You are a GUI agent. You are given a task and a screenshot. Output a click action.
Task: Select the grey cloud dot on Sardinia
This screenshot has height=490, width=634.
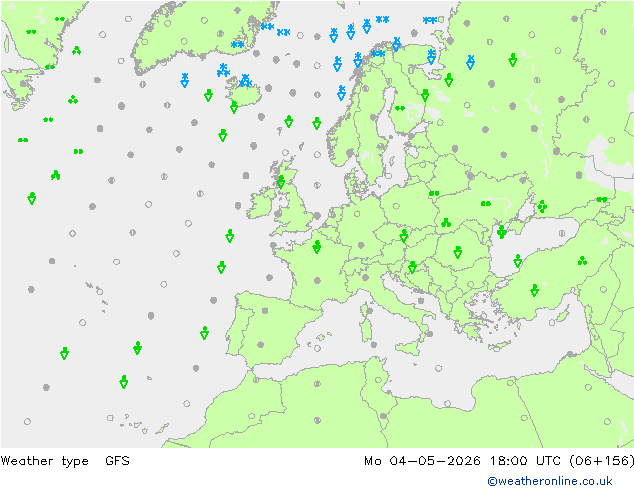point(370,311)
